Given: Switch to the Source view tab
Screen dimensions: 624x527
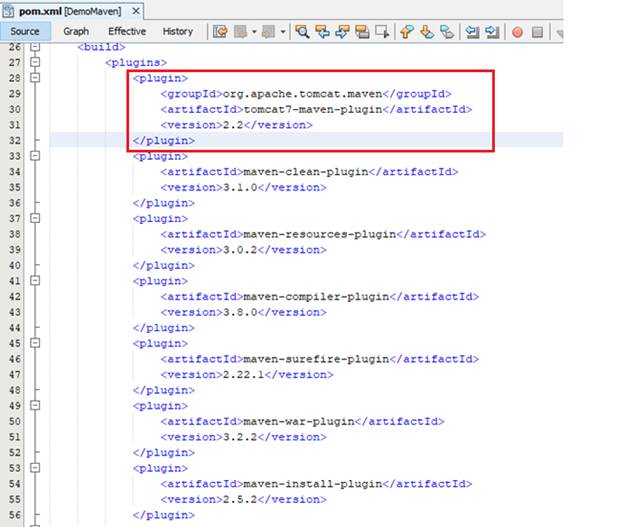Looking at the screenshot, I should pos(25,31).
